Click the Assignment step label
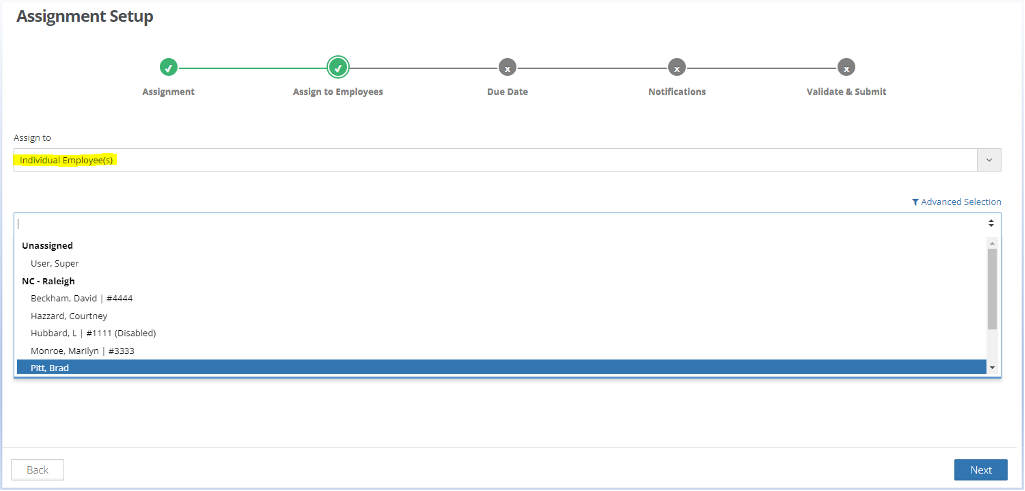 tap(169, 92)
